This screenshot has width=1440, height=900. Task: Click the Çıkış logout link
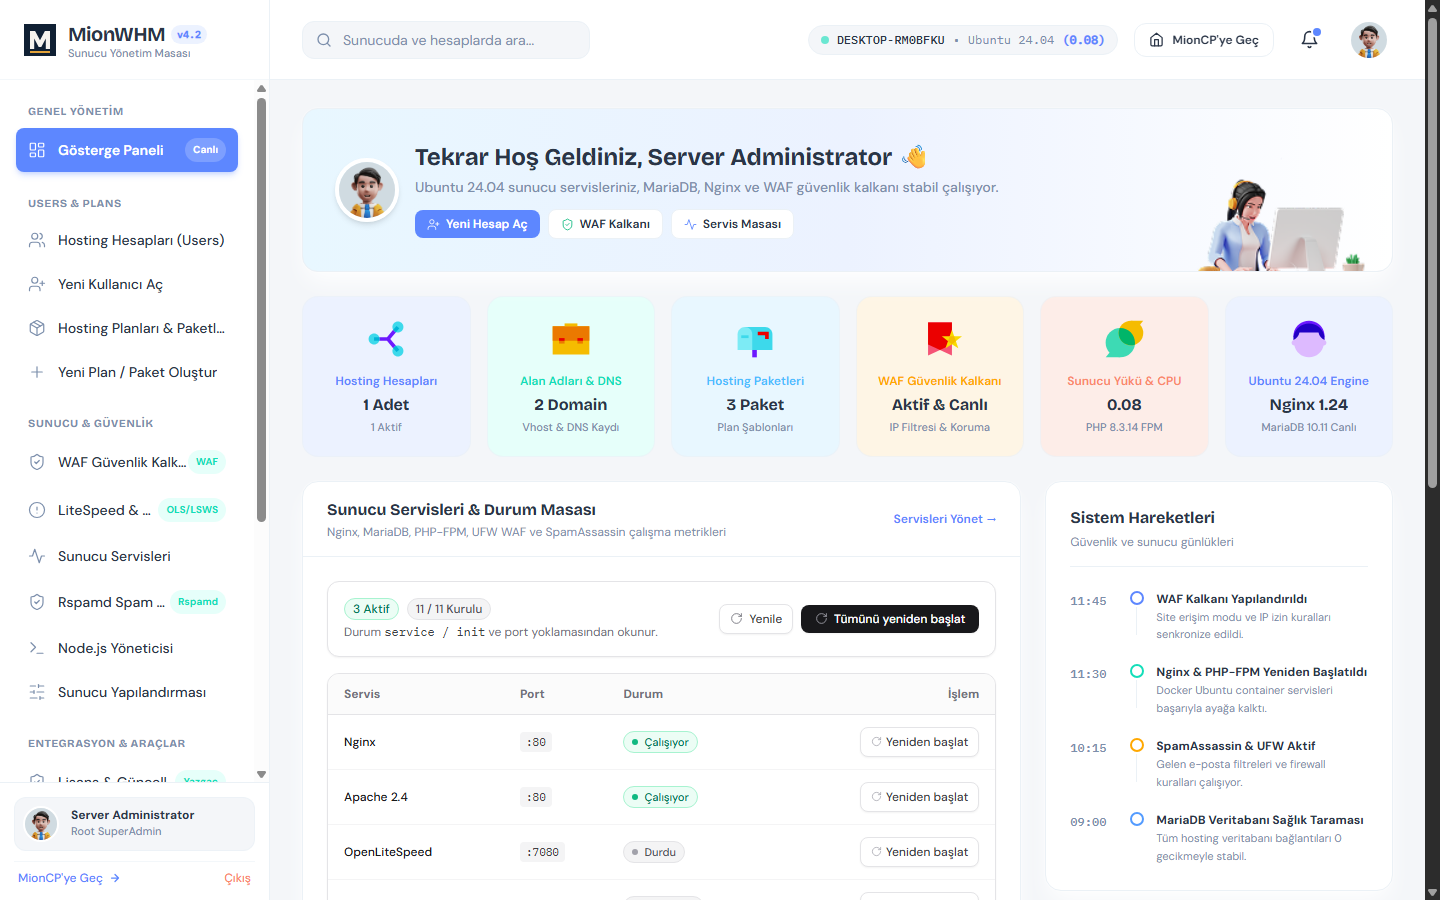tap(237, 878)
